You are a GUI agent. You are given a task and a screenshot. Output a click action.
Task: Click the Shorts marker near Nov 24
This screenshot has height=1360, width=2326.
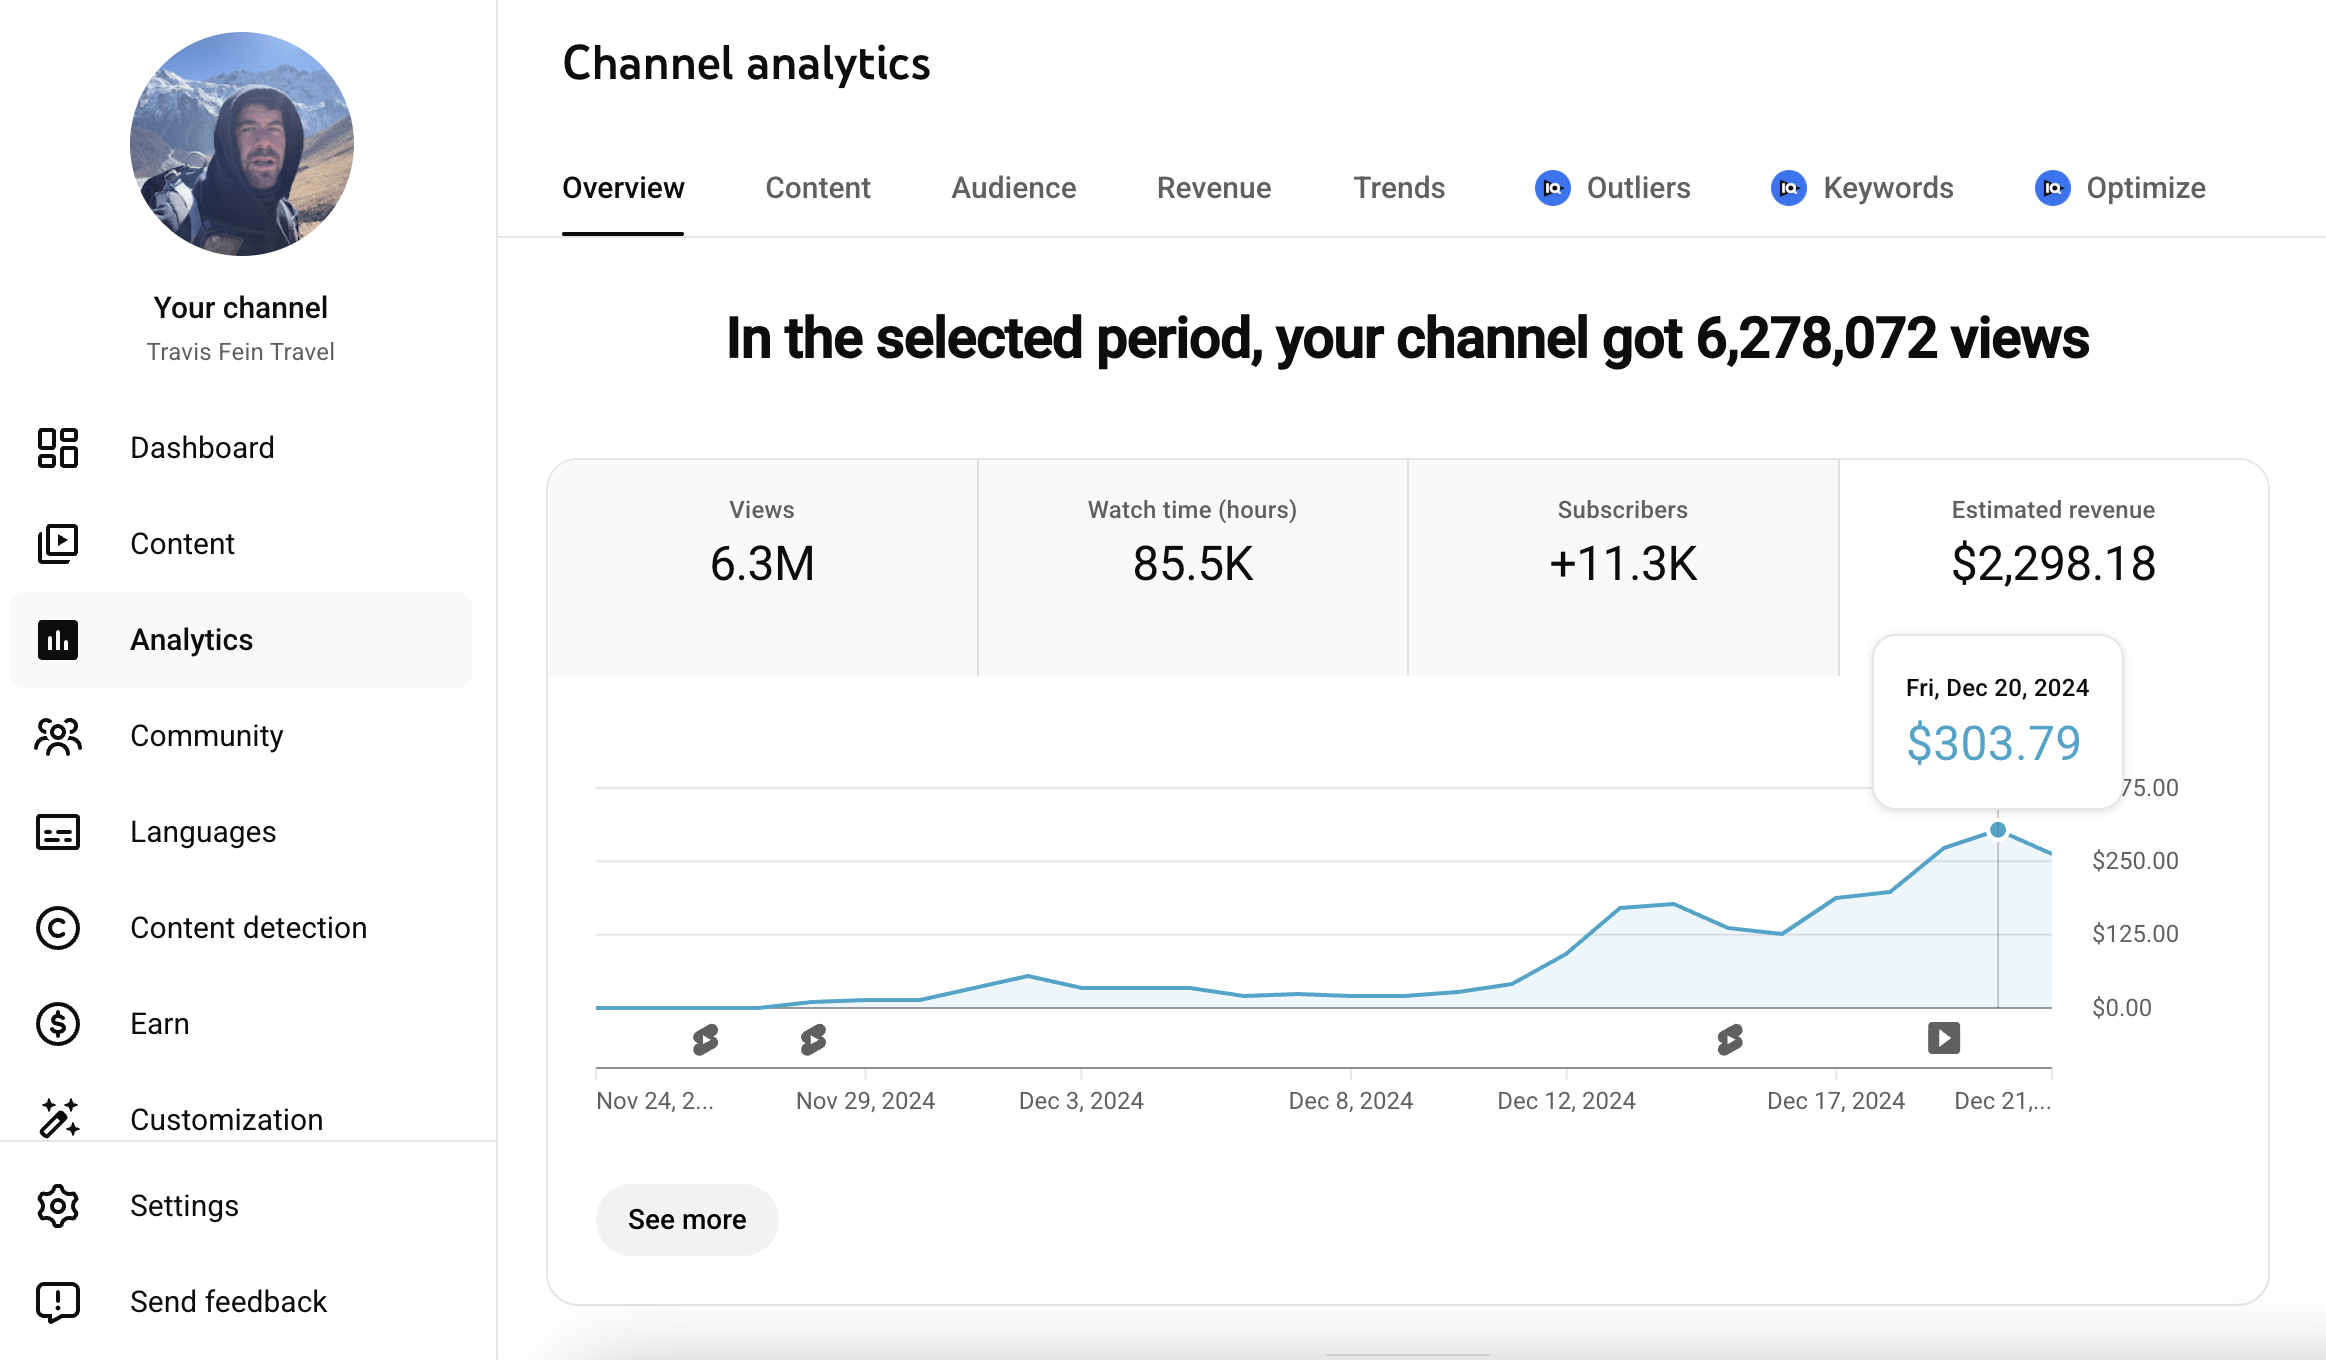[706, 1040]
